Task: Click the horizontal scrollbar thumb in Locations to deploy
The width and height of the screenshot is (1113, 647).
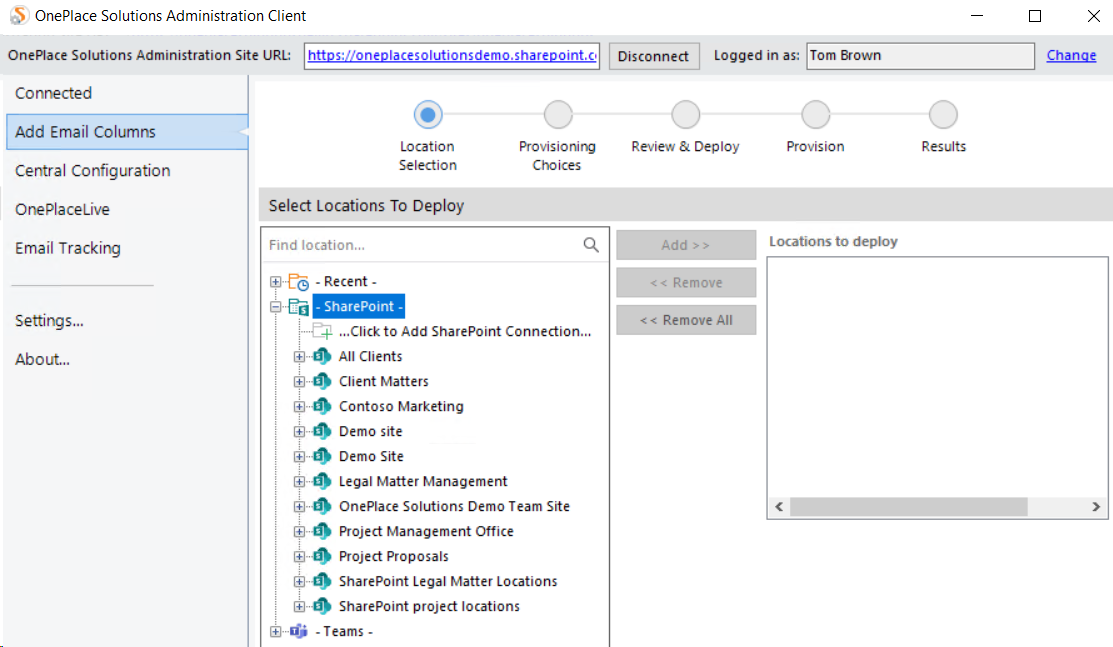Action: 909,506
